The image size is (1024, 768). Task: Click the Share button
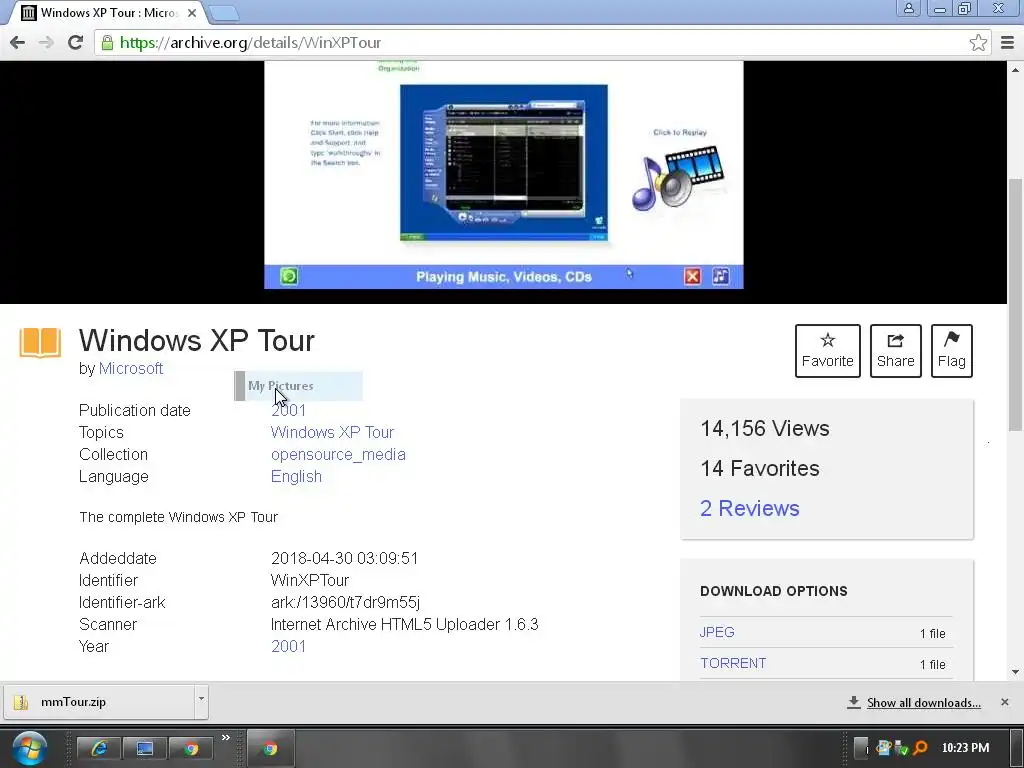click(x=895, y=351)
